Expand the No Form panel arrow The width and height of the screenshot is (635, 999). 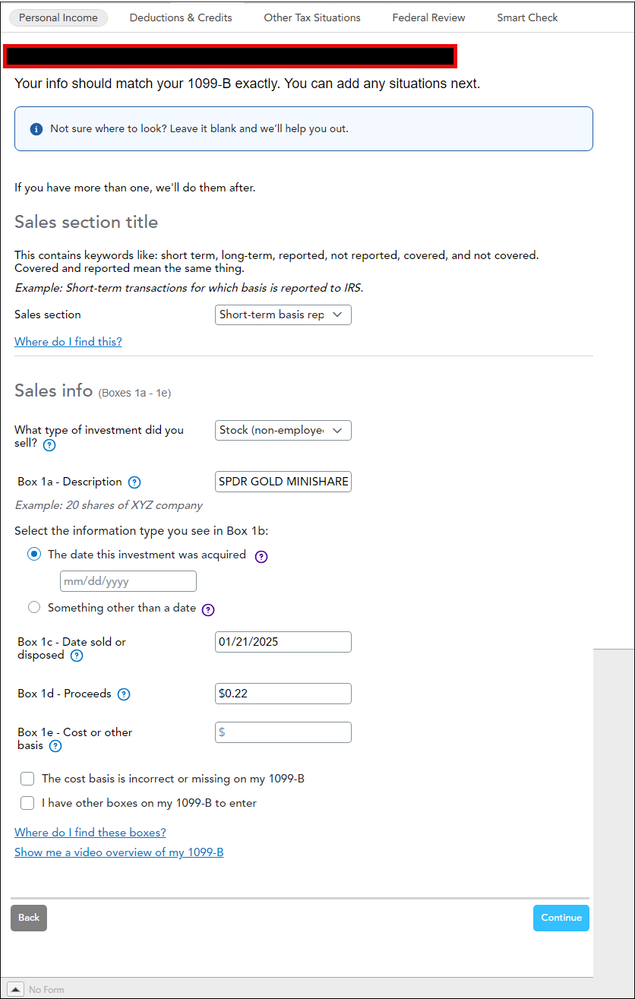click(x=17, y=989)
